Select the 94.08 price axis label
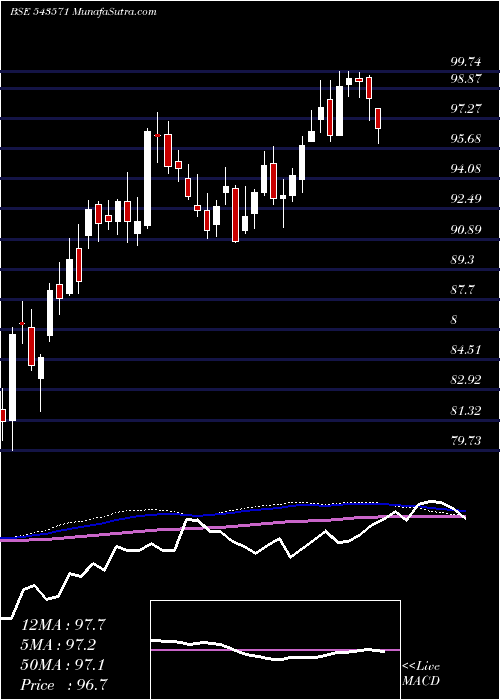 click(466, 169)
